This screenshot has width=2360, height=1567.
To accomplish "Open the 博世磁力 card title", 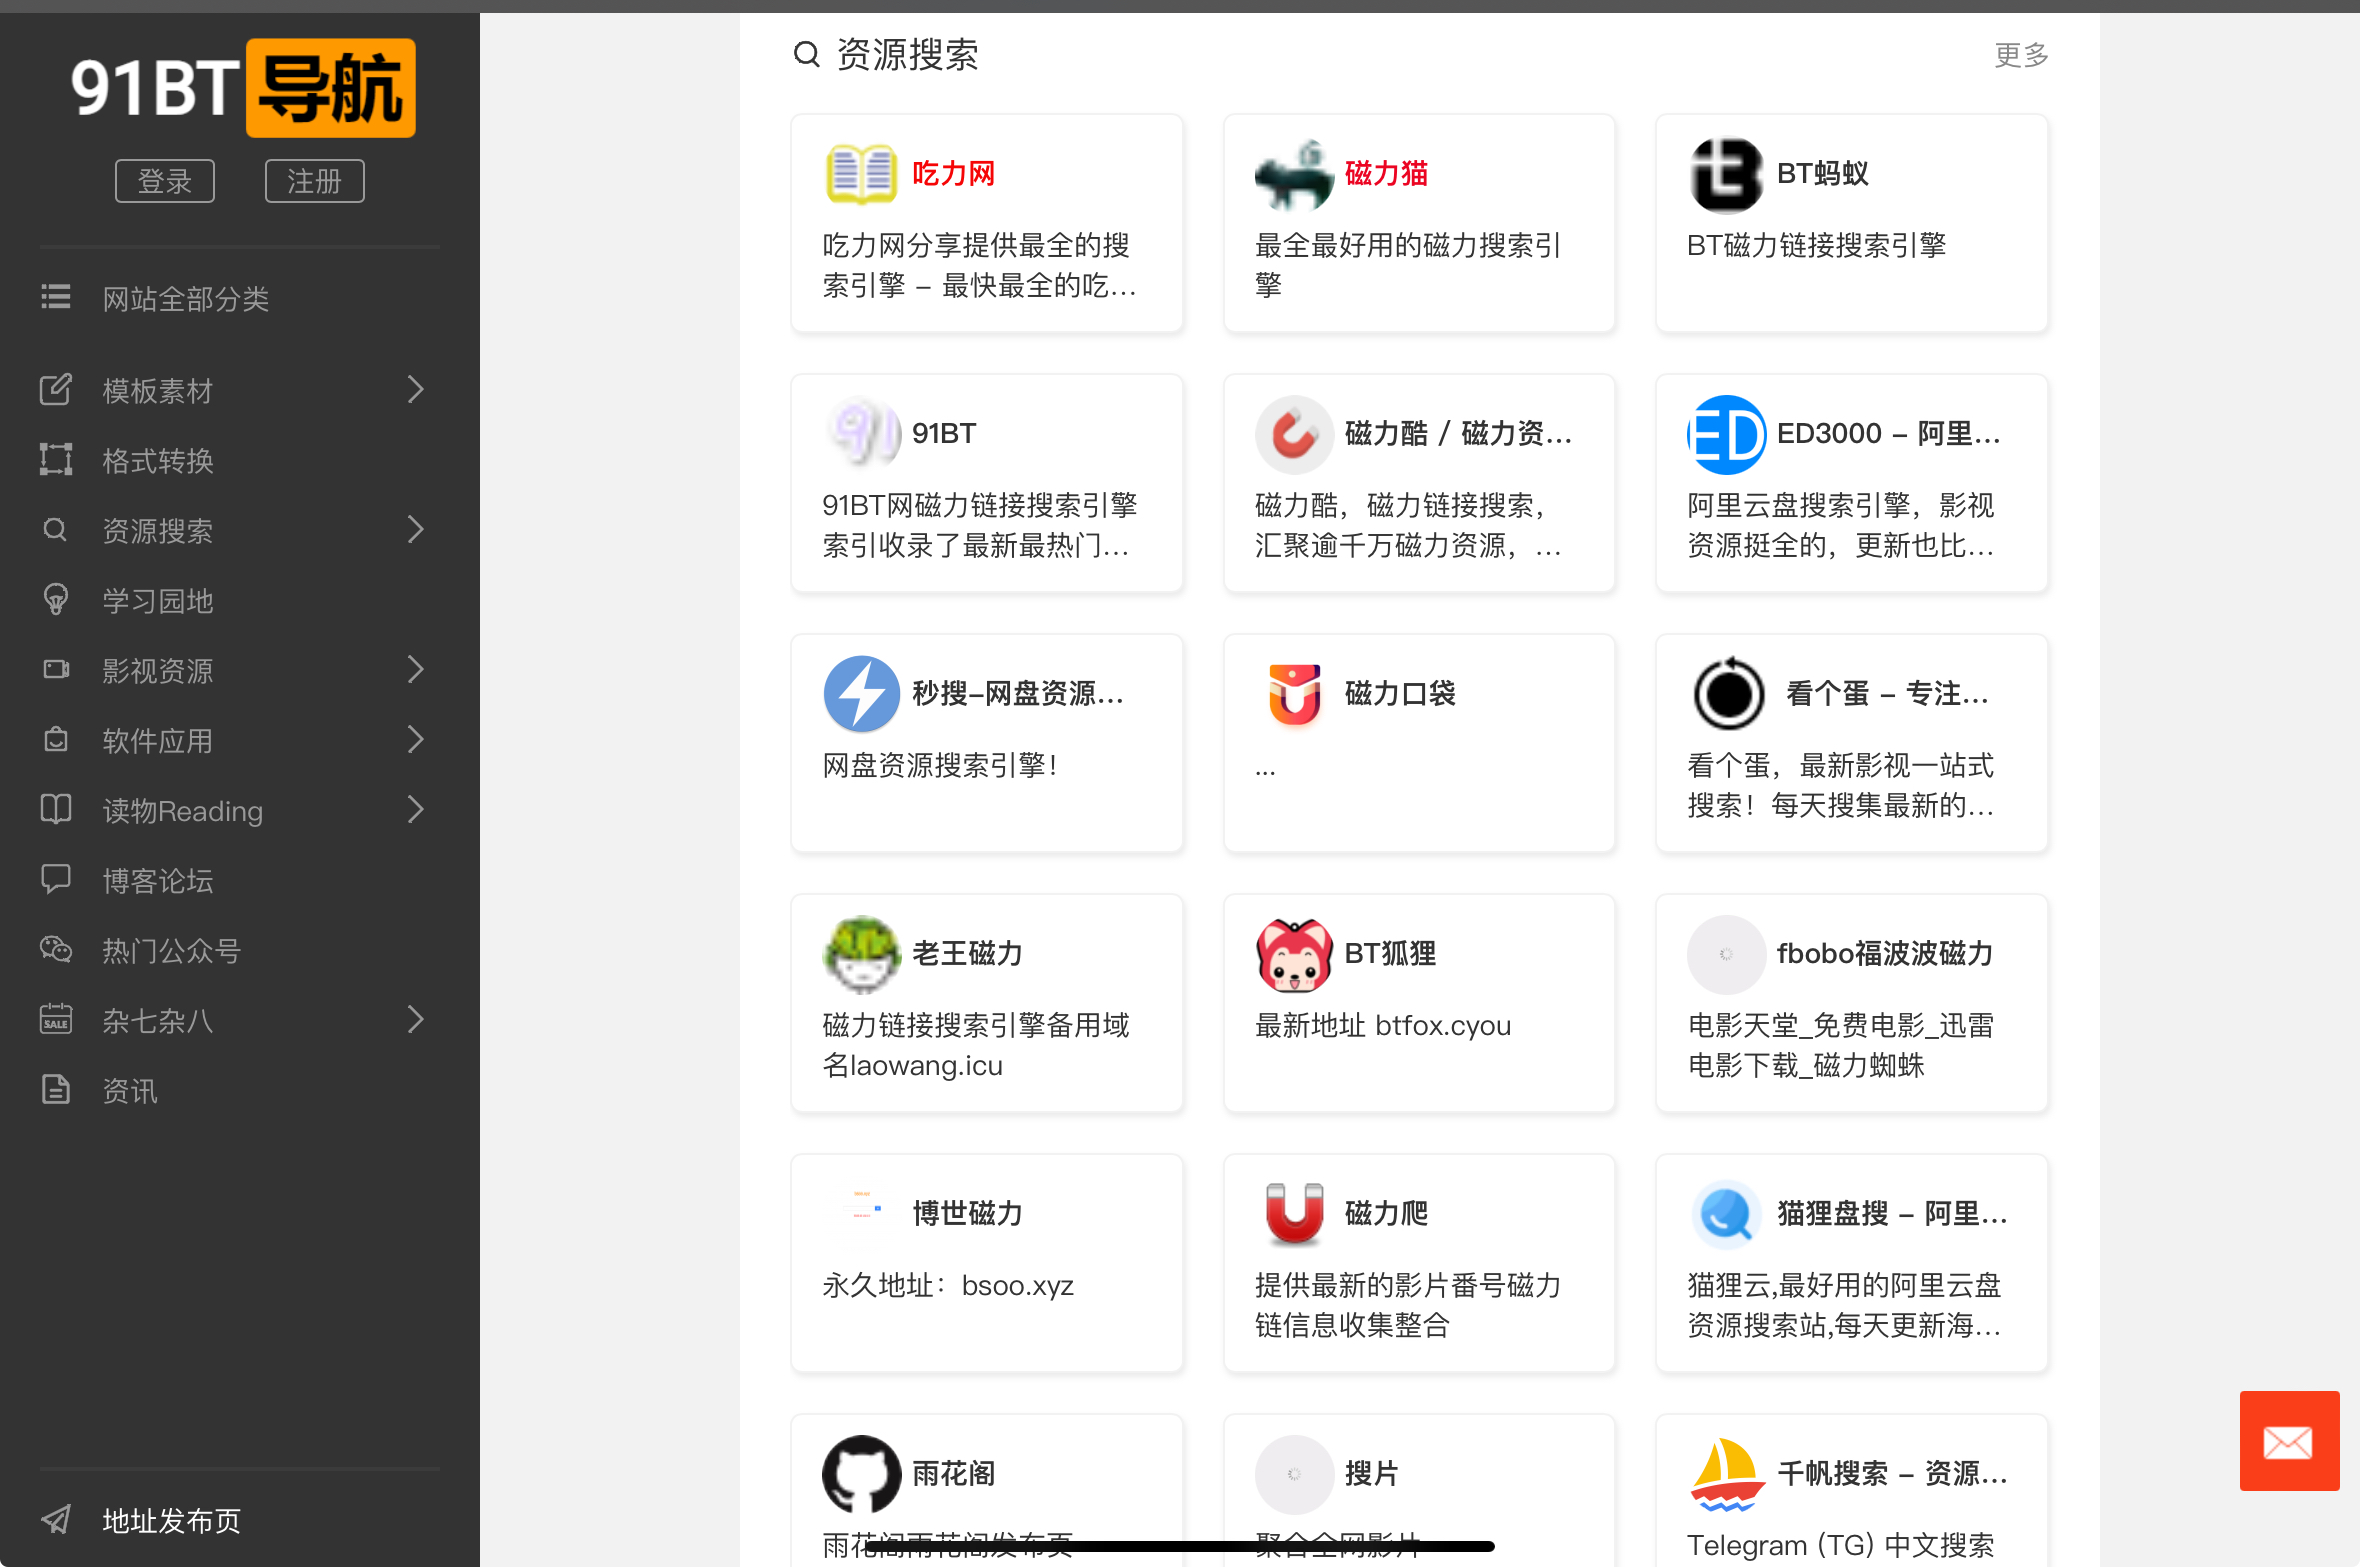I will (968, 1214).
